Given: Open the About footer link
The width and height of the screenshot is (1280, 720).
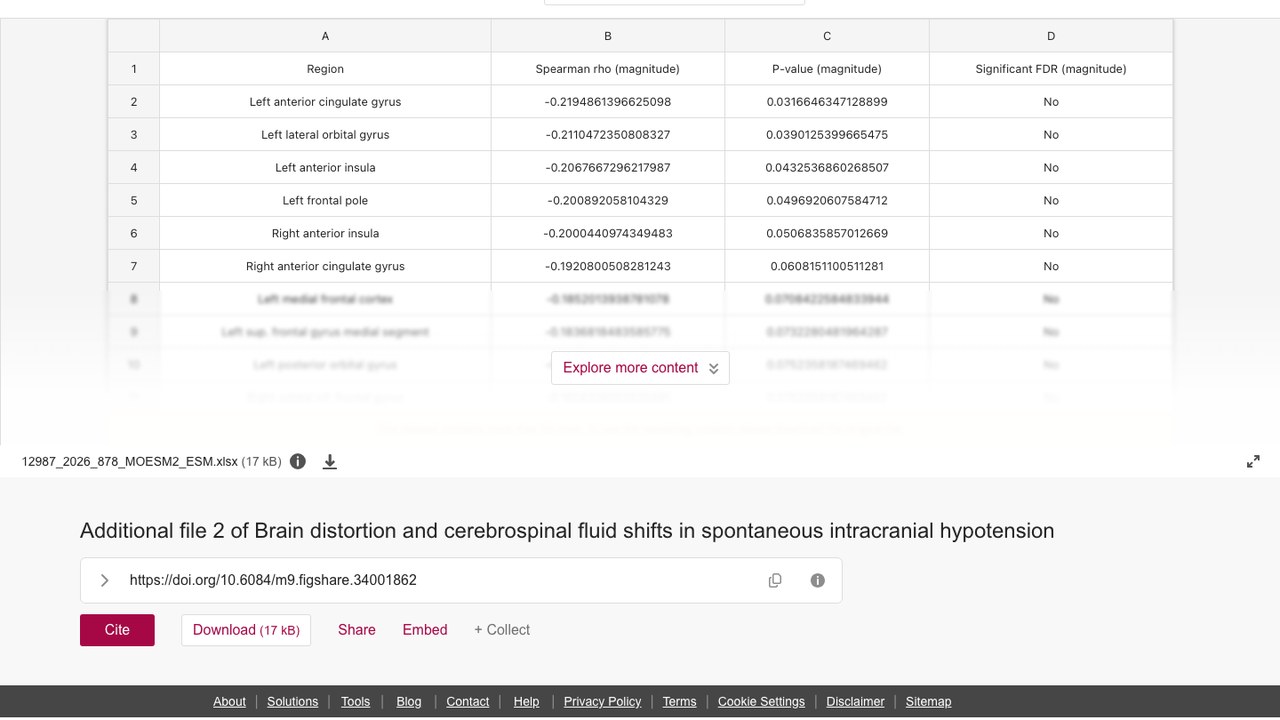Looking at the screenshot, I should (x=229, y=702).
